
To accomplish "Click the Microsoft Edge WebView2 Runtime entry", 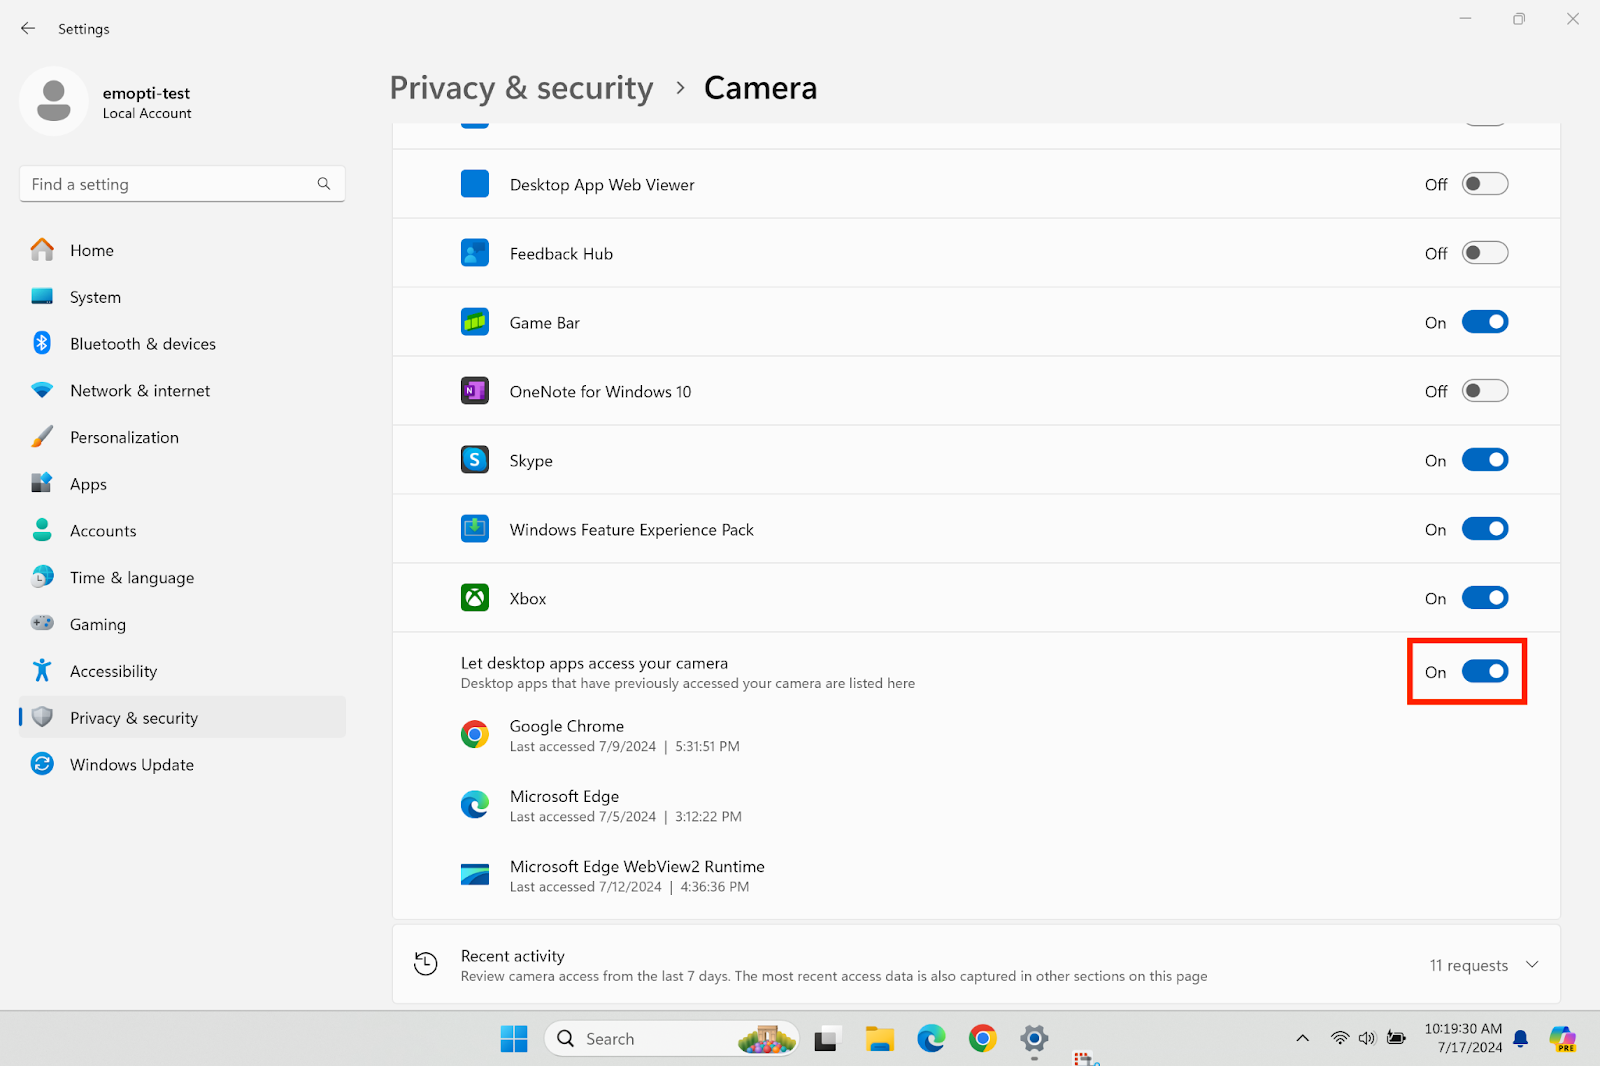I will point(637,875).
